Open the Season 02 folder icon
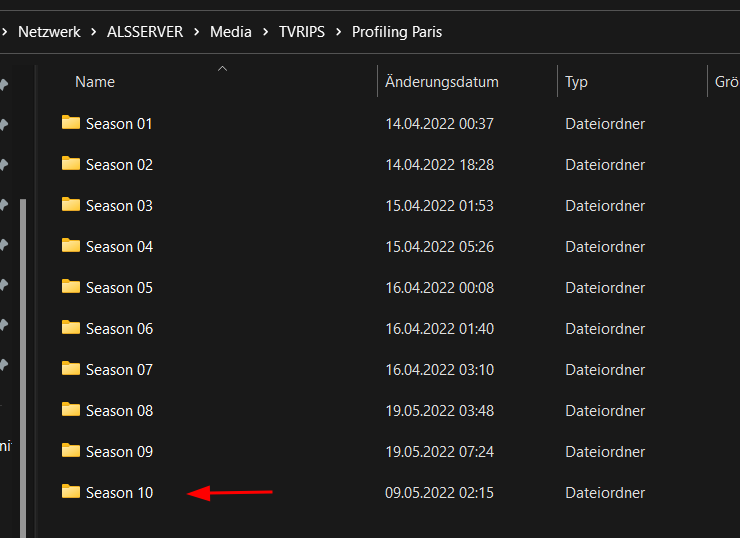The image size is (740, 538). click(71, 164)
